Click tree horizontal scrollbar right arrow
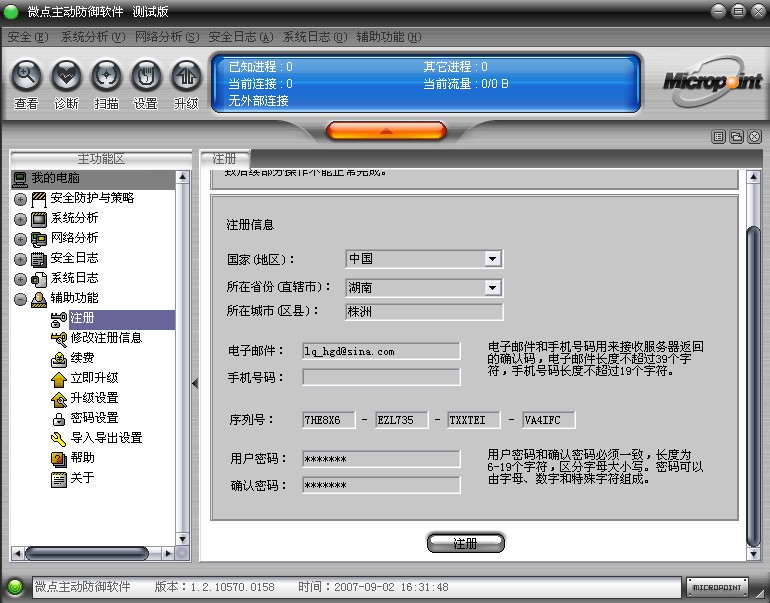 (x=168, y=553)
